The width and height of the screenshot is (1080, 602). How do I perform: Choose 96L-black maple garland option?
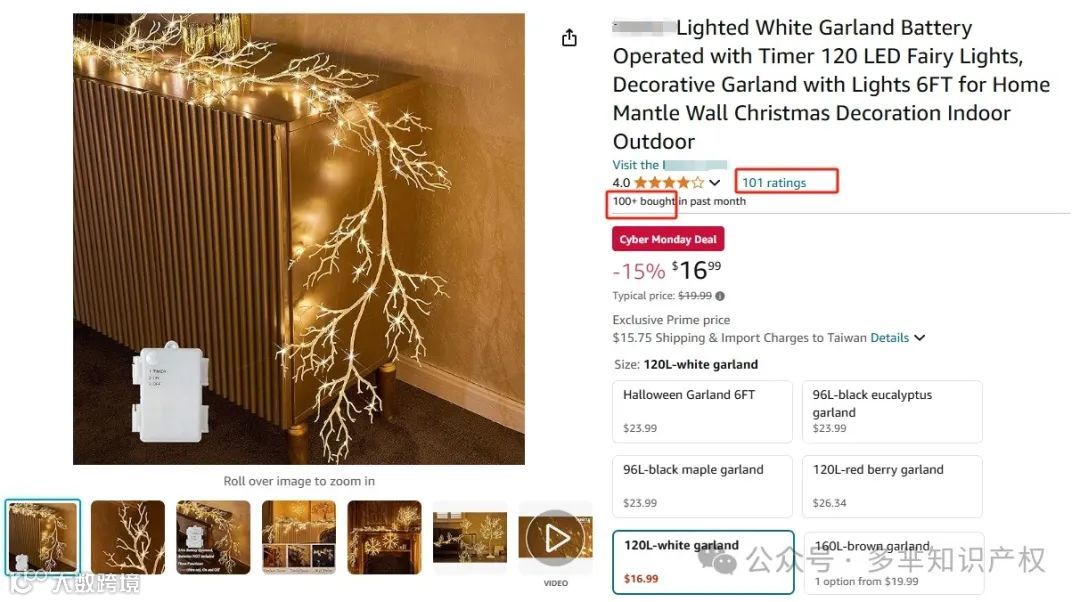[x=702, y=486]
